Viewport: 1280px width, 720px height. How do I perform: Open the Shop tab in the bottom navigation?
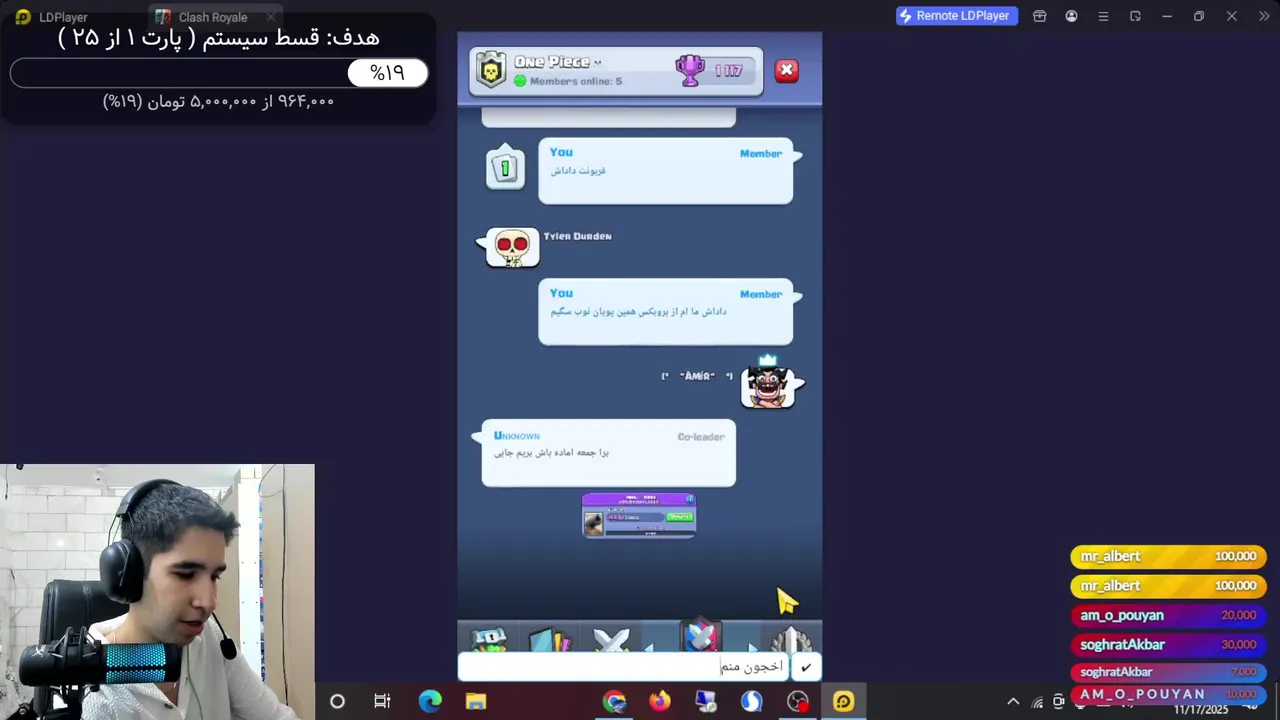[x=489, y=640]
